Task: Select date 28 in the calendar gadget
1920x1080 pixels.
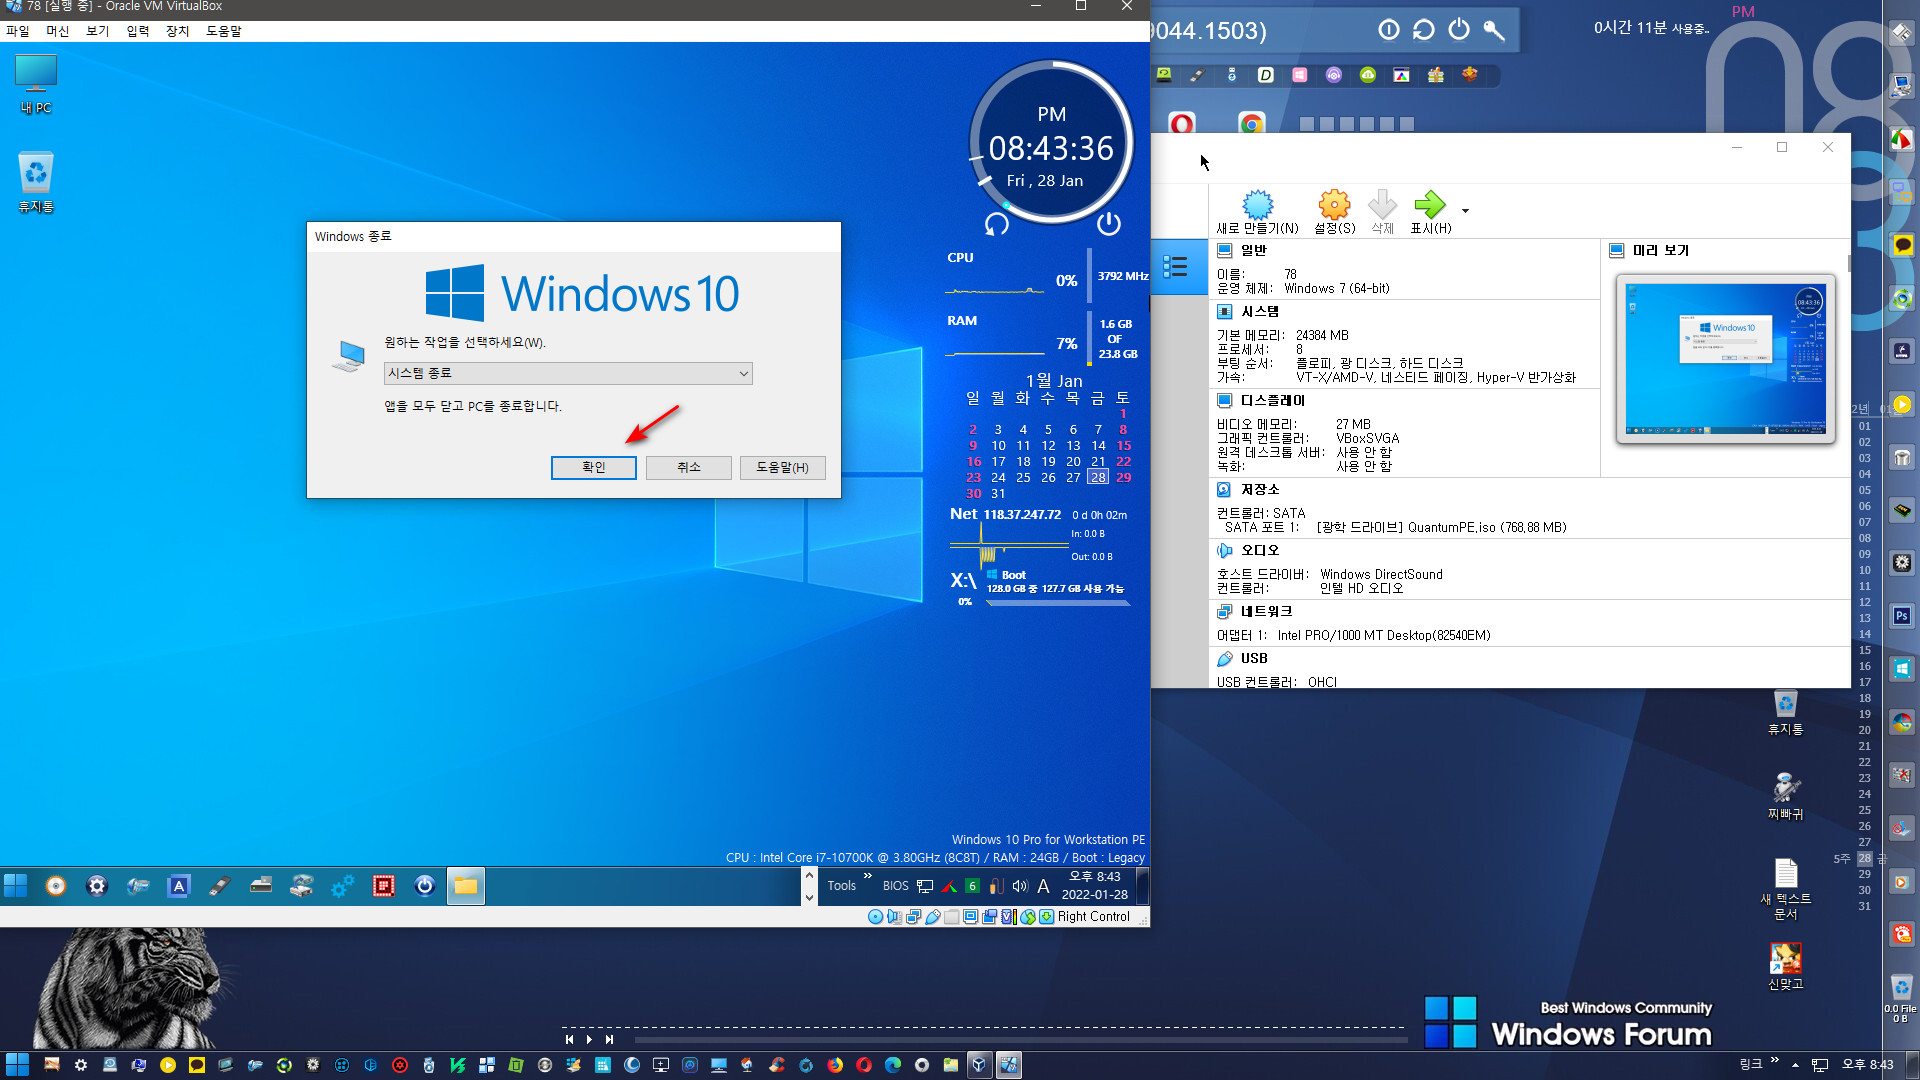Action: [1098, 478]
